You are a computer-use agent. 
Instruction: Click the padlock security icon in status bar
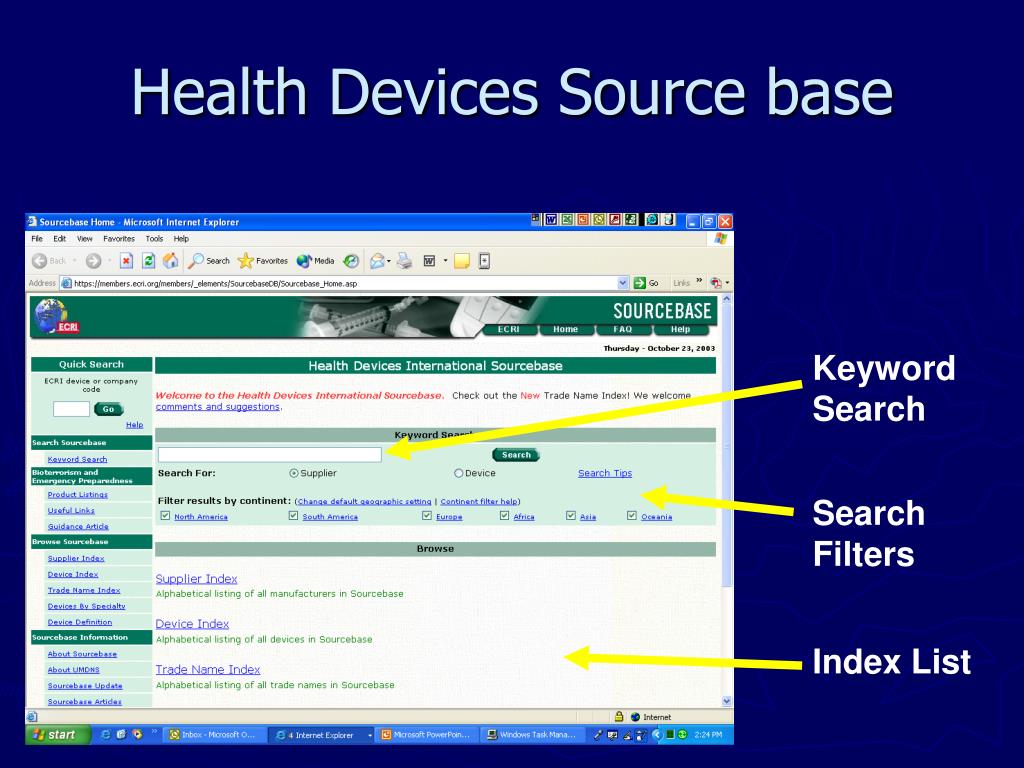(618, 716)
